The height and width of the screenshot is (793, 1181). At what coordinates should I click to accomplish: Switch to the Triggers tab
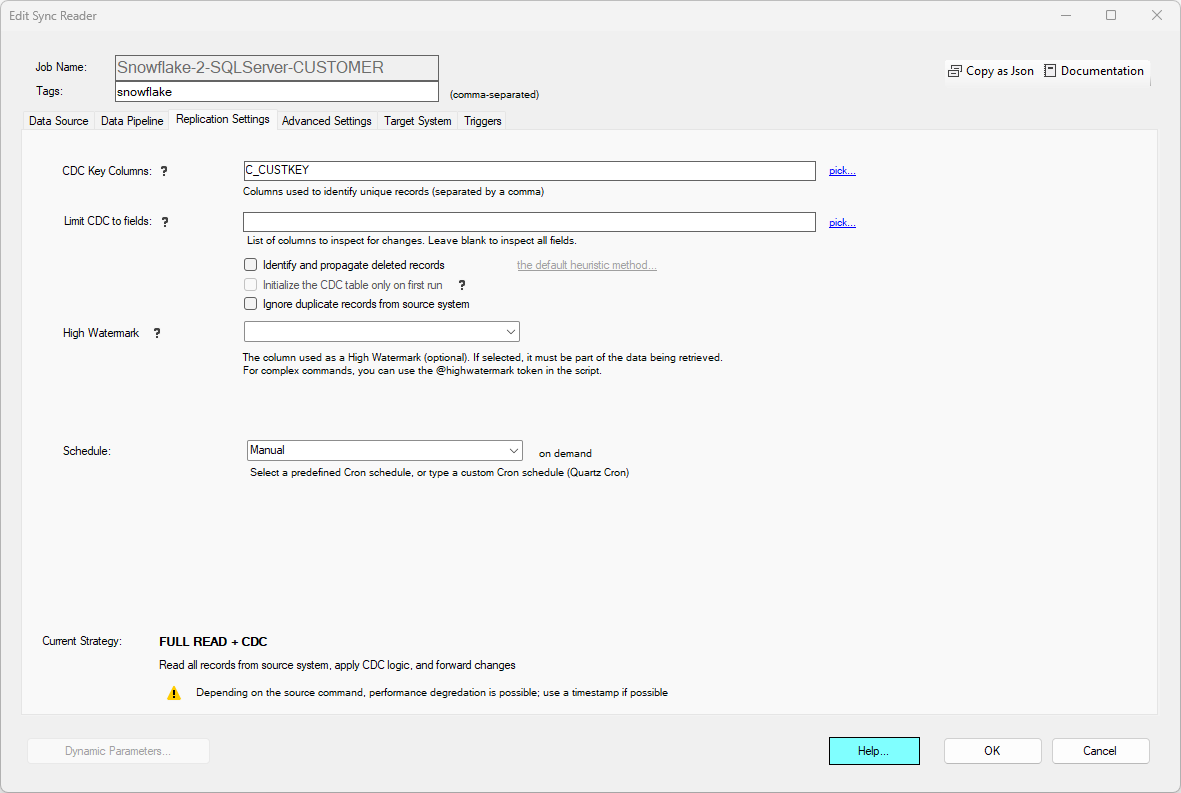pyautogui.click(x=483, y=120)
